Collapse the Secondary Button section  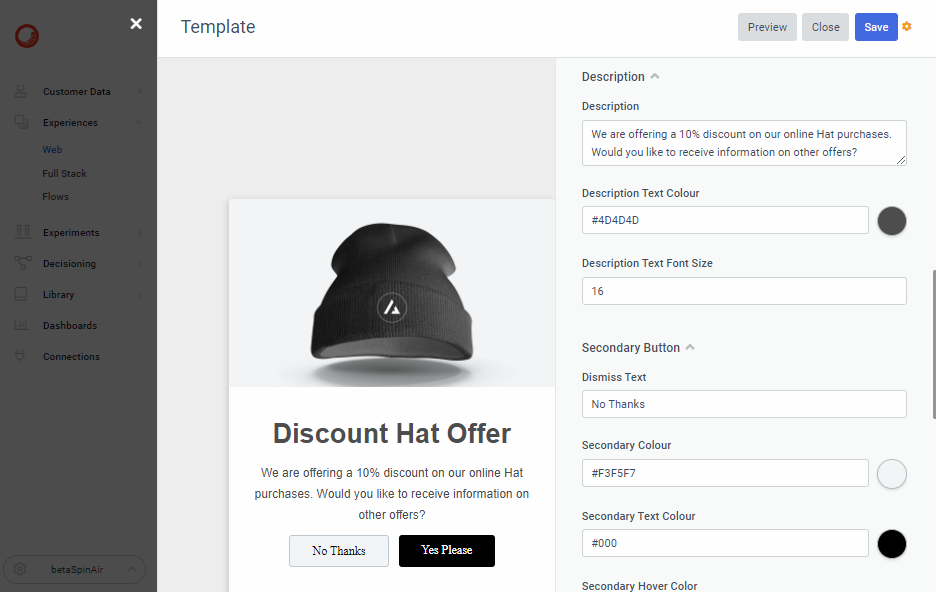[x=690, y=348]
